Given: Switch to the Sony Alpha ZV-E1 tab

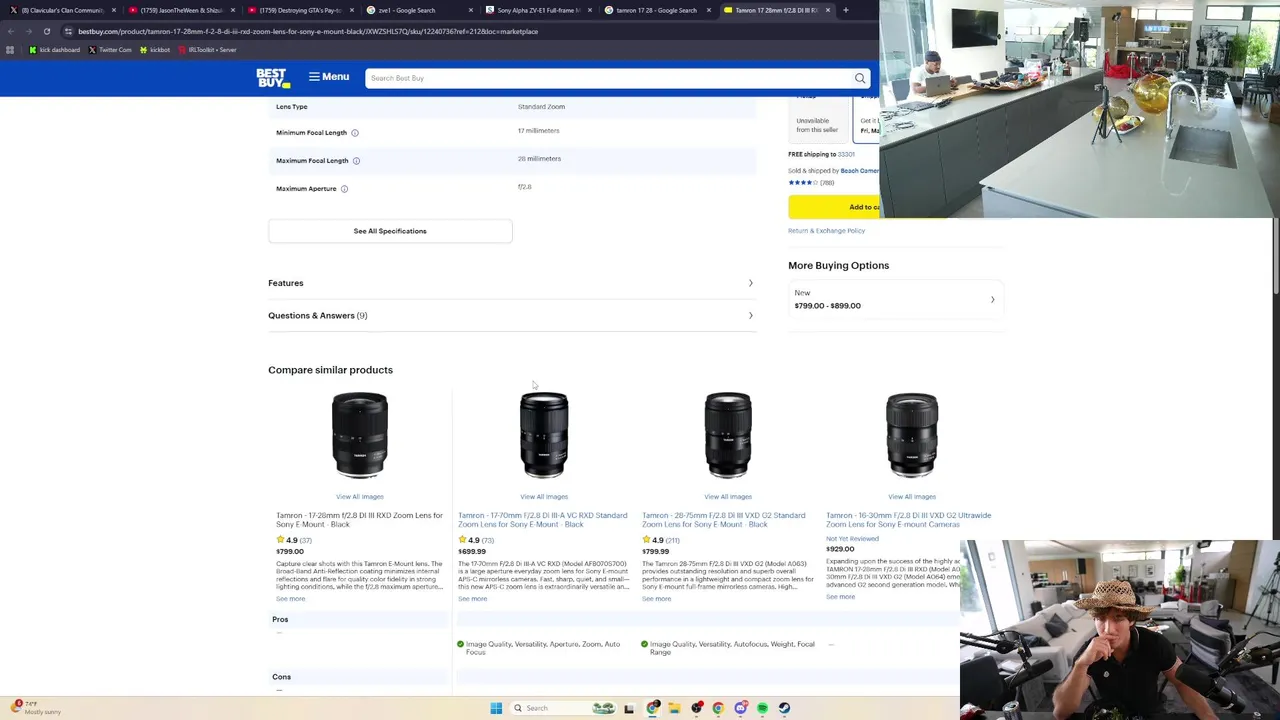Looking at the screenshot, I should click(x=538, y=10).
